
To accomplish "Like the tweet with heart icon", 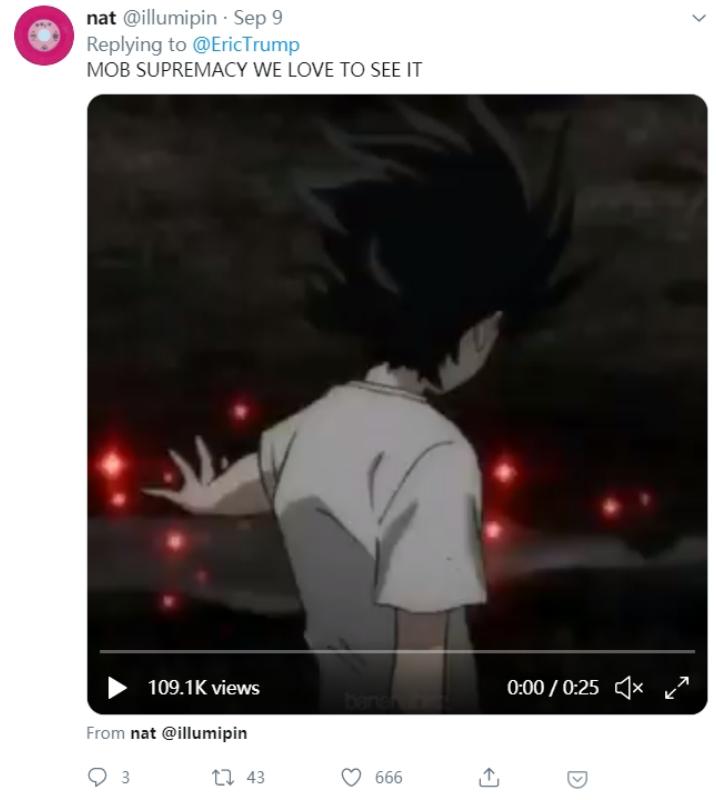I will [351, 777].
